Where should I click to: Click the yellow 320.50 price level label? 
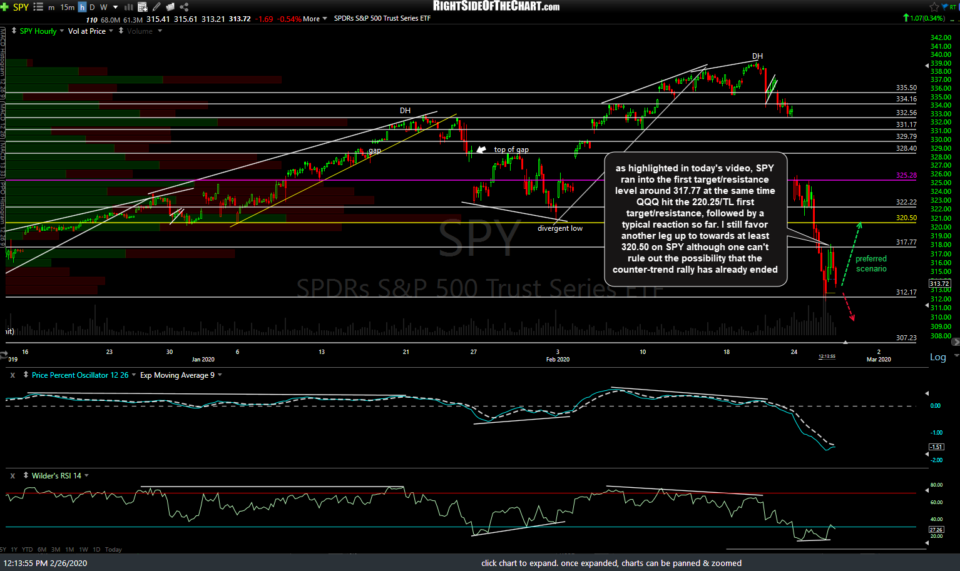point(906,217)
